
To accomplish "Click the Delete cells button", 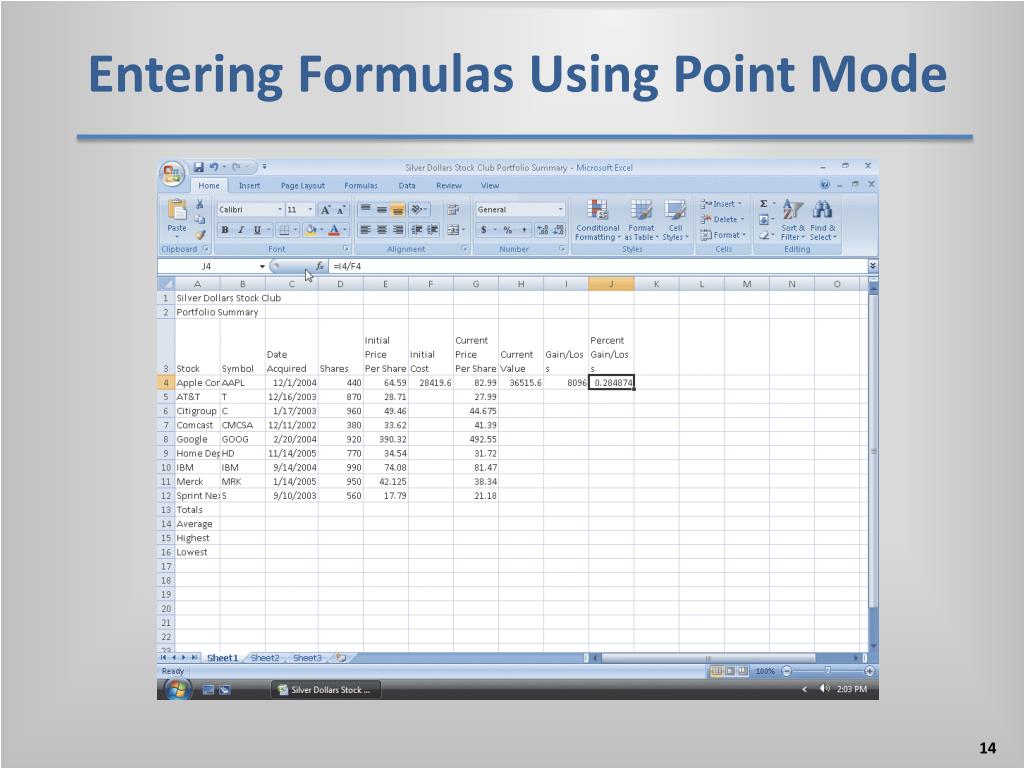I will [x=722, y=219].
